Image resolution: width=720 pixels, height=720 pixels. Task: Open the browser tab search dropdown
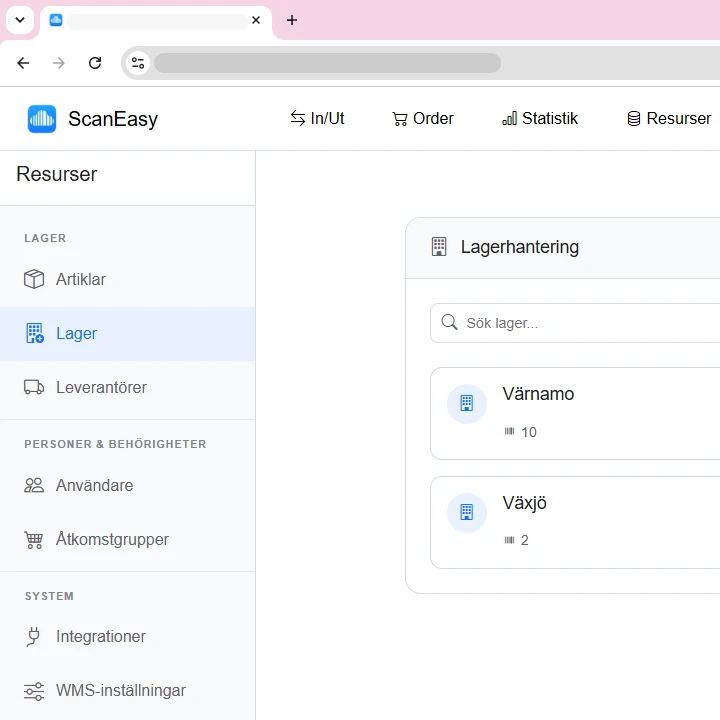click(20, 20)
